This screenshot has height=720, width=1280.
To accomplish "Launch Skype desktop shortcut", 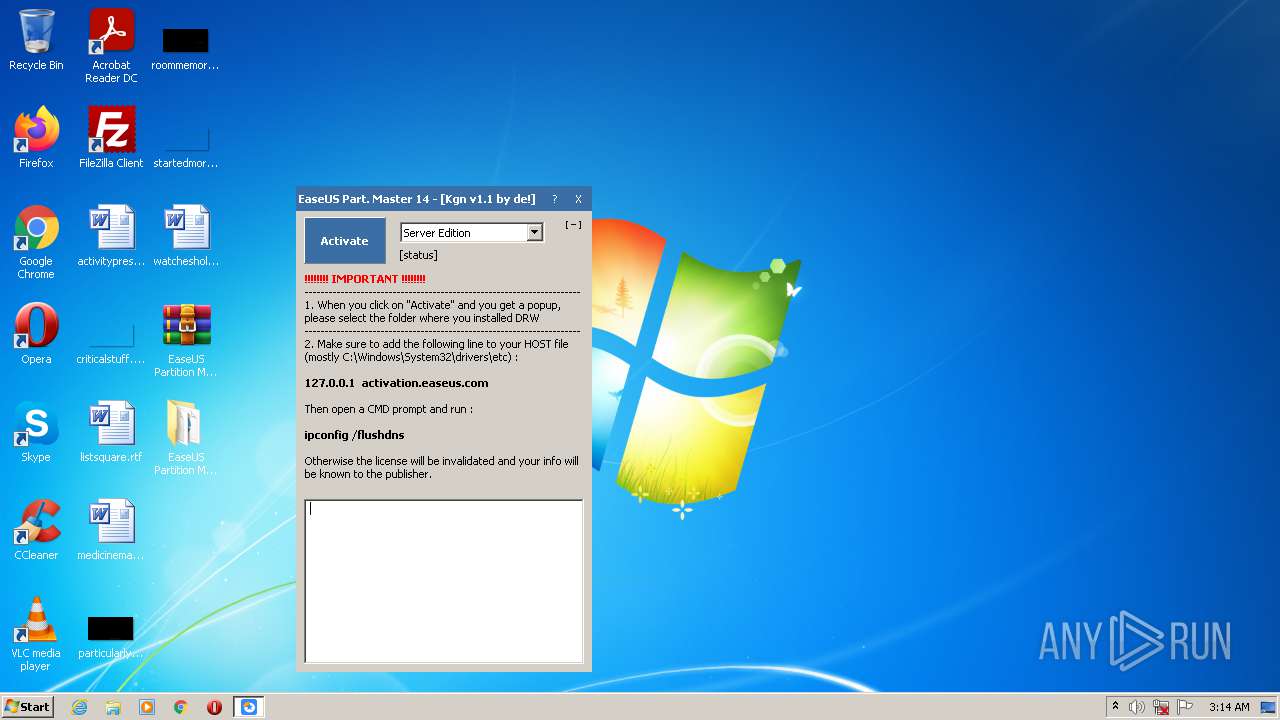I will click(x=36, y=432).
